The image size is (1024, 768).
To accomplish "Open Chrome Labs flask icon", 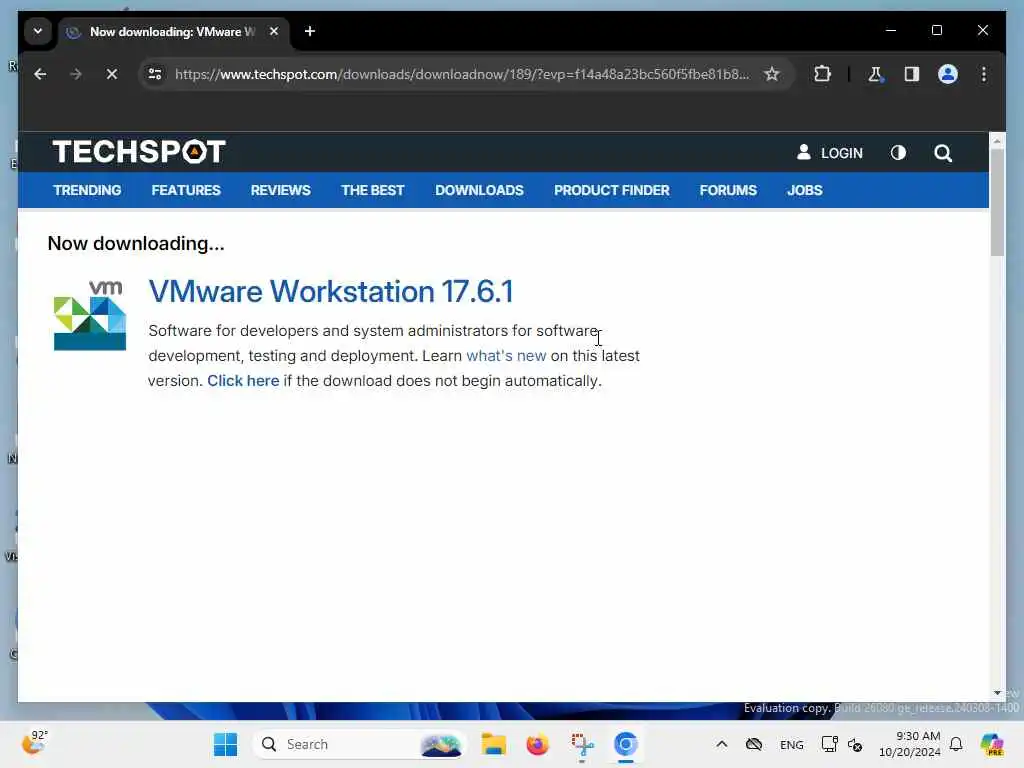I will [x=875, y=74].
